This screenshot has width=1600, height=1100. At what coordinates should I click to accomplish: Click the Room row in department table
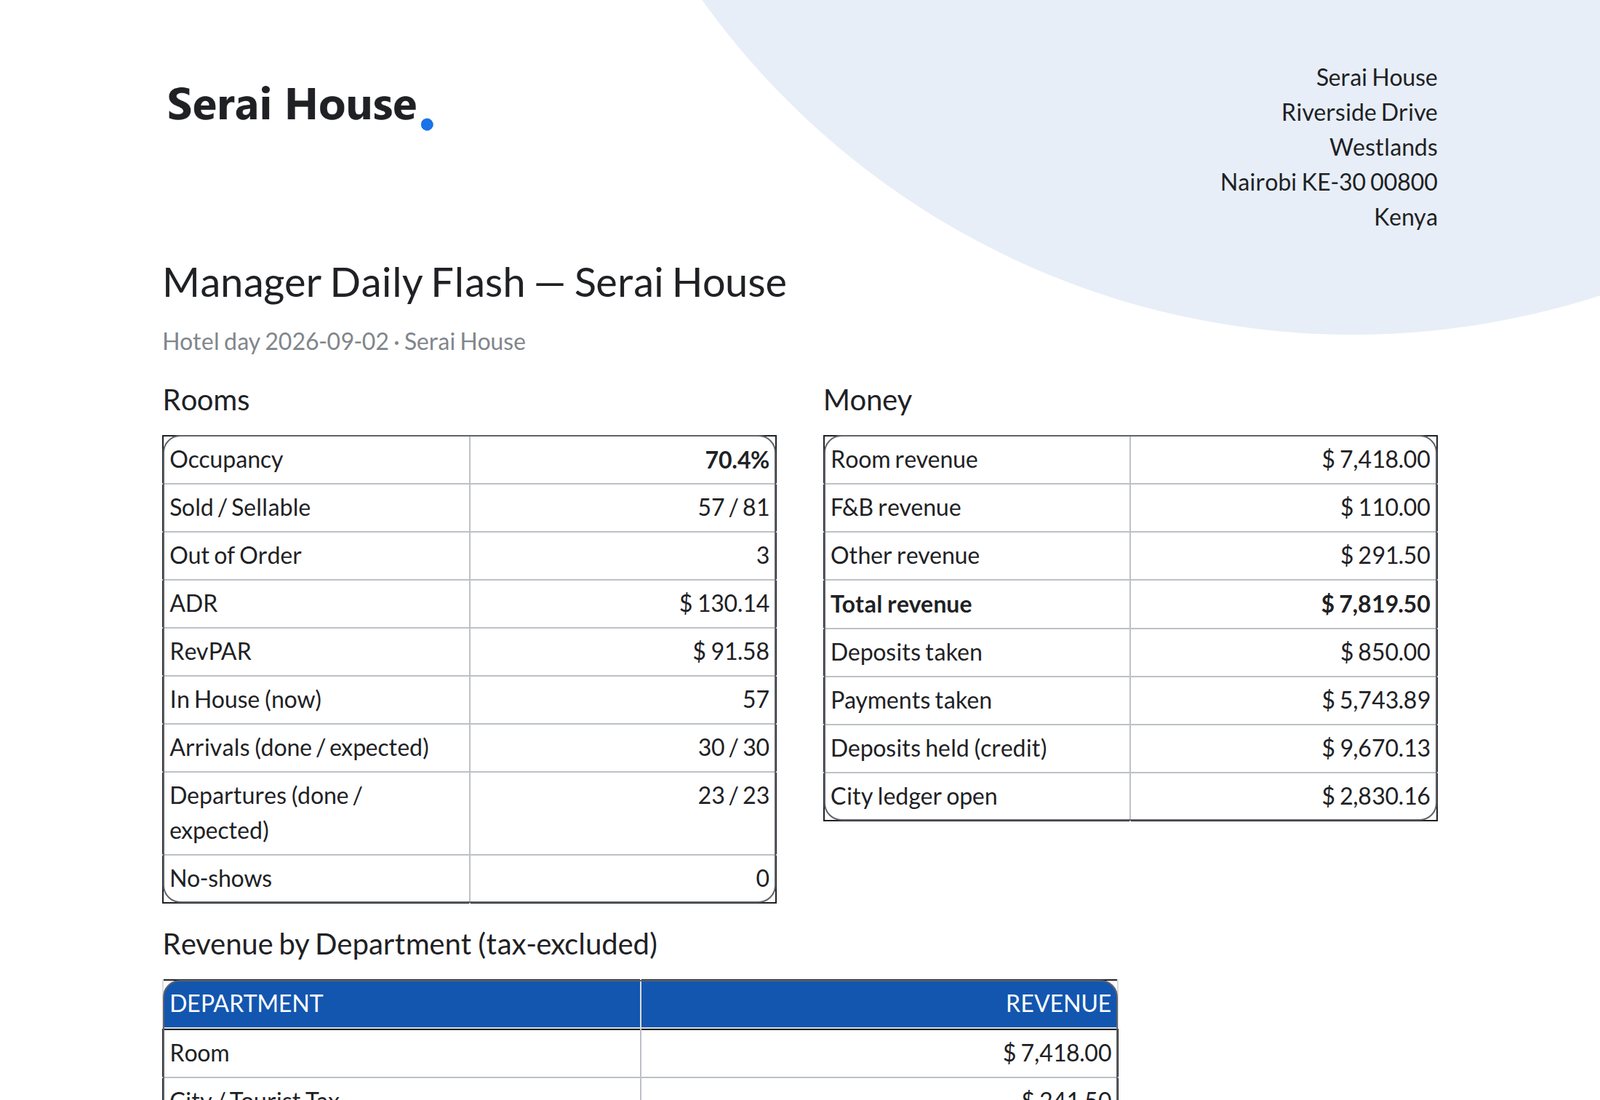[x=640, y=1053]
